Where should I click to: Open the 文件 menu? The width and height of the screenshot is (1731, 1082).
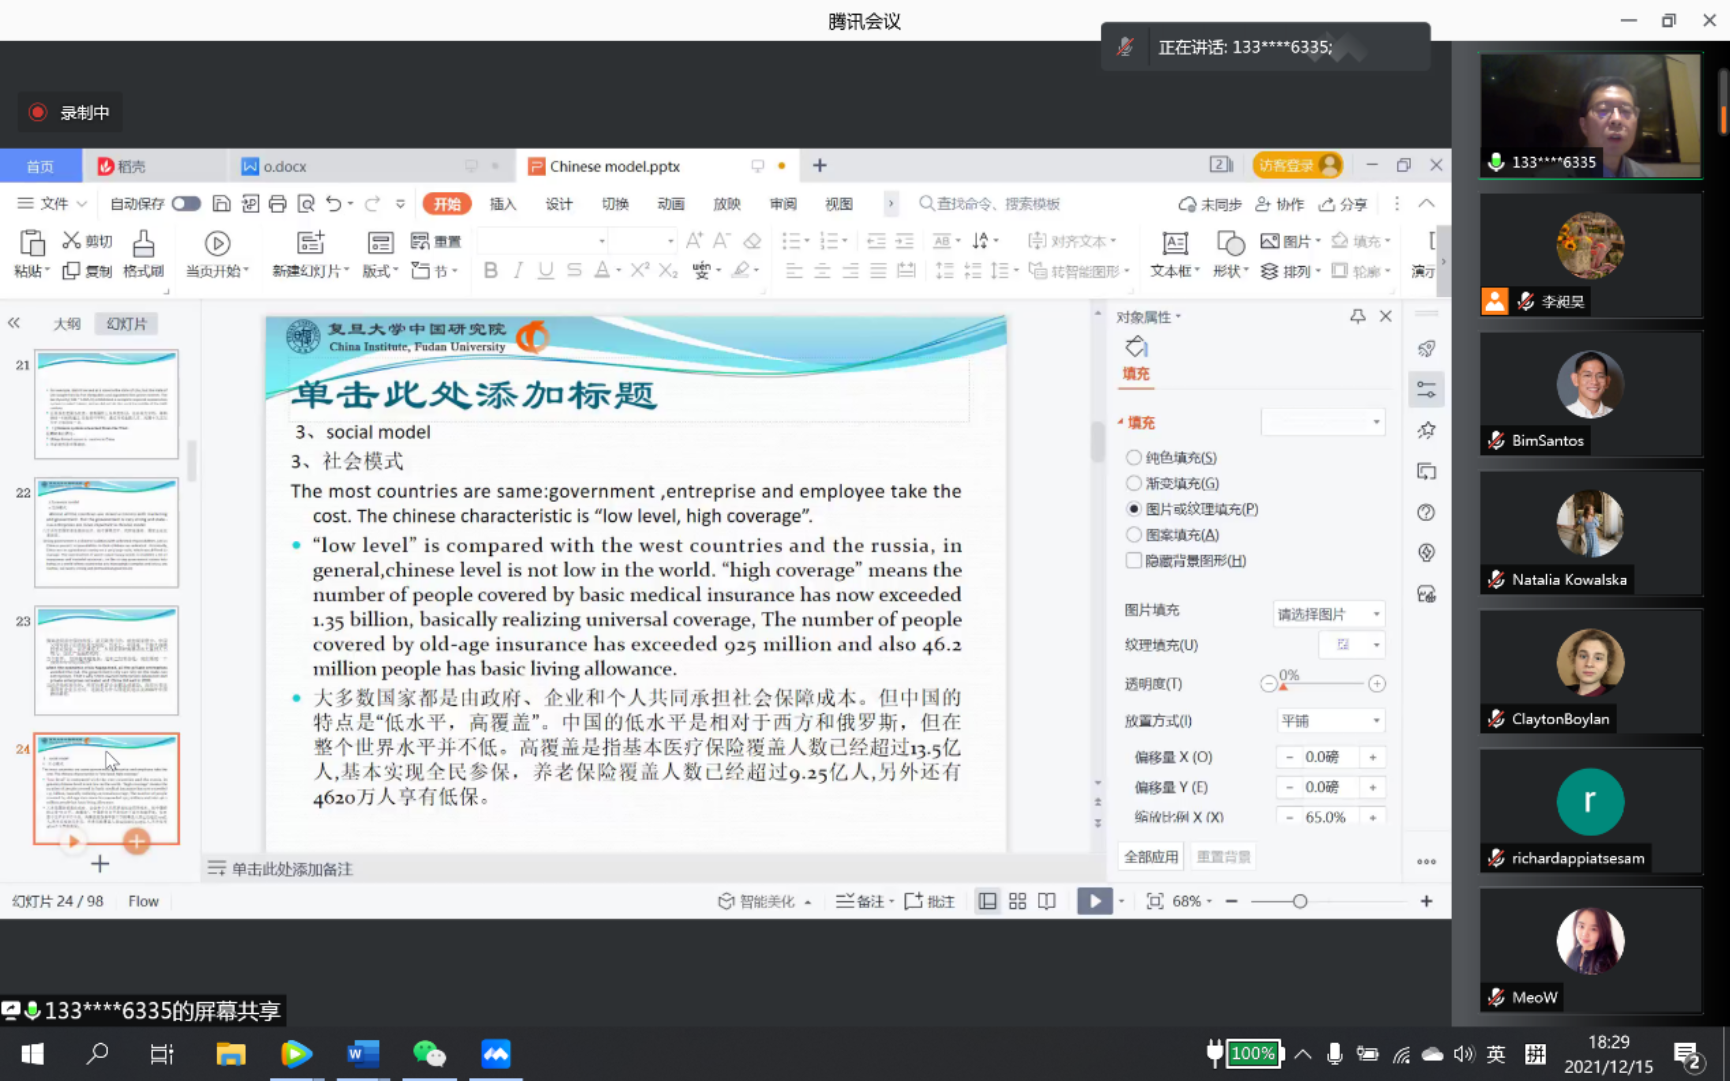tap(50, 203)
